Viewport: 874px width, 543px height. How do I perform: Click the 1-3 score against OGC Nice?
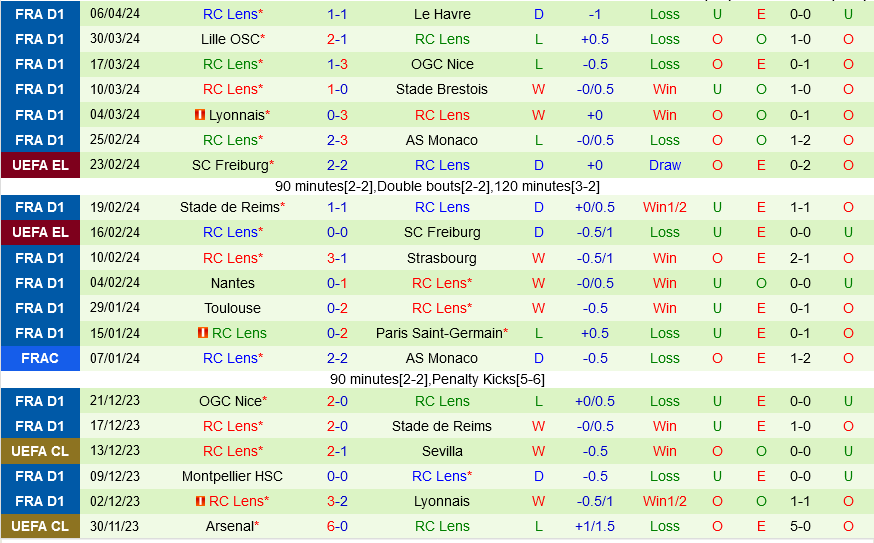point(337,64)
